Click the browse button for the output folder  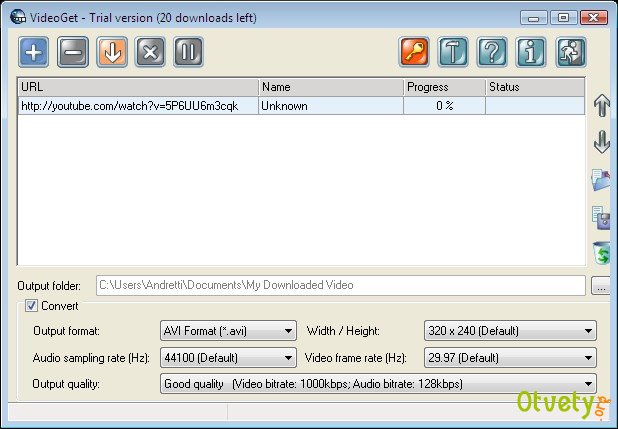pos(601,286)
